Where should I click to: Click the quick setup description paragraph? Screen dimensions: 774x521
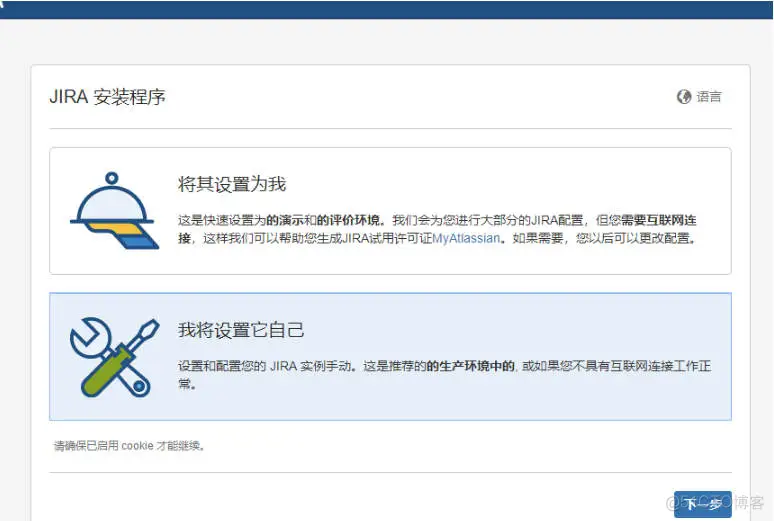[x=437, y=229]
